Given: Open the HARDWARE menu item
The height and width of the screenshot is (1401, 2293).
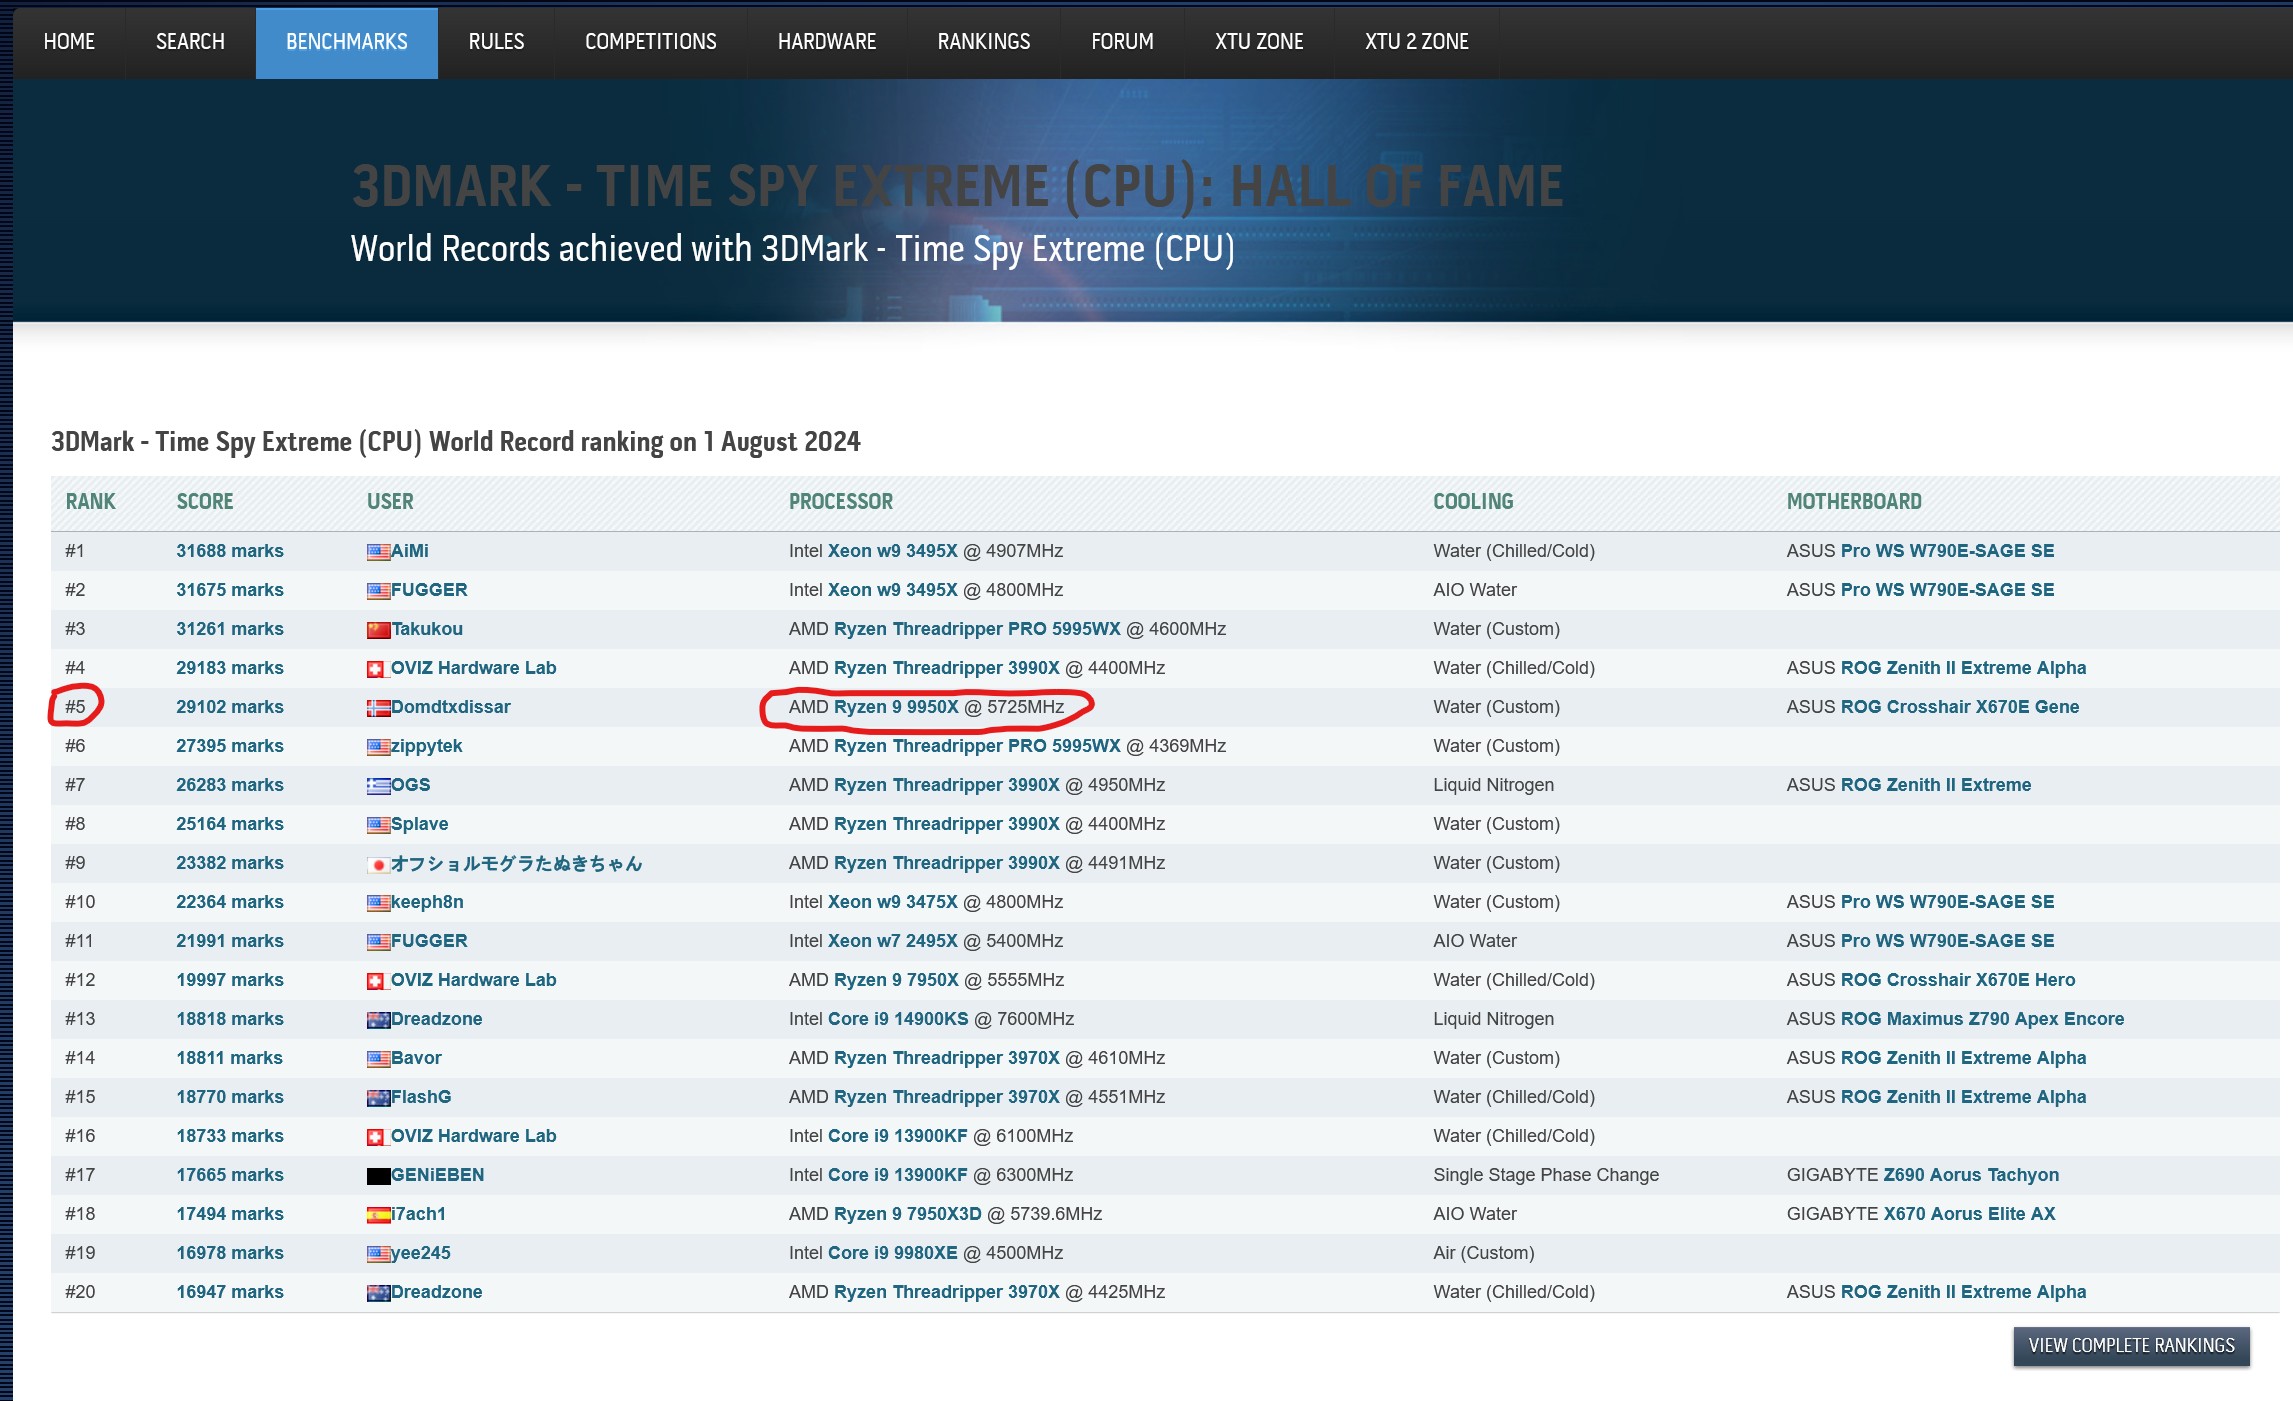Looking at the screenshot, I should (826, 42).
